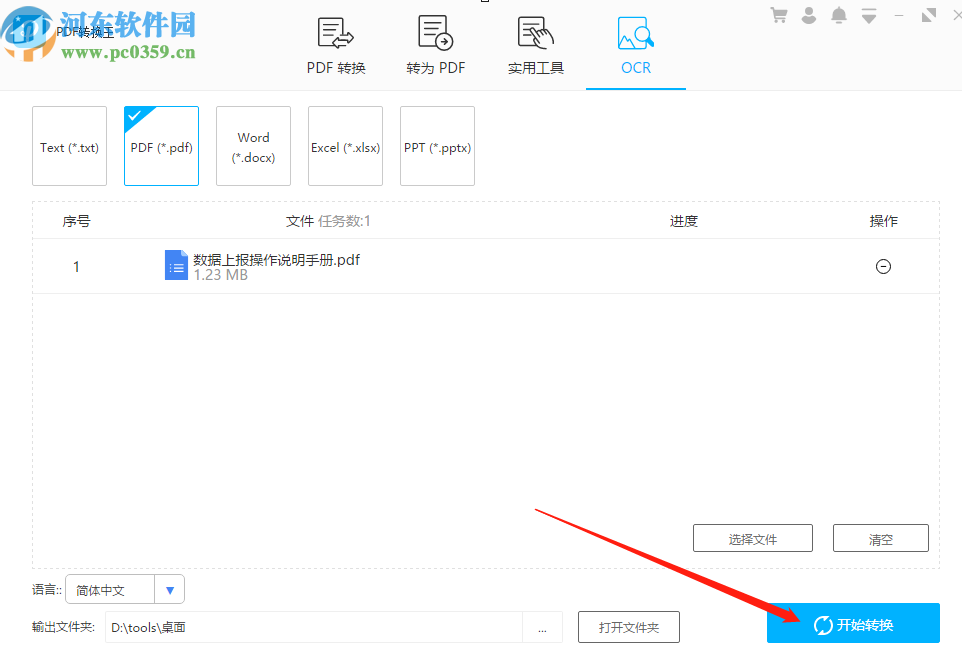Screen dimensions: 962x661
Task: Click the language dropdown arrow
Action: (x=170, y=590)
